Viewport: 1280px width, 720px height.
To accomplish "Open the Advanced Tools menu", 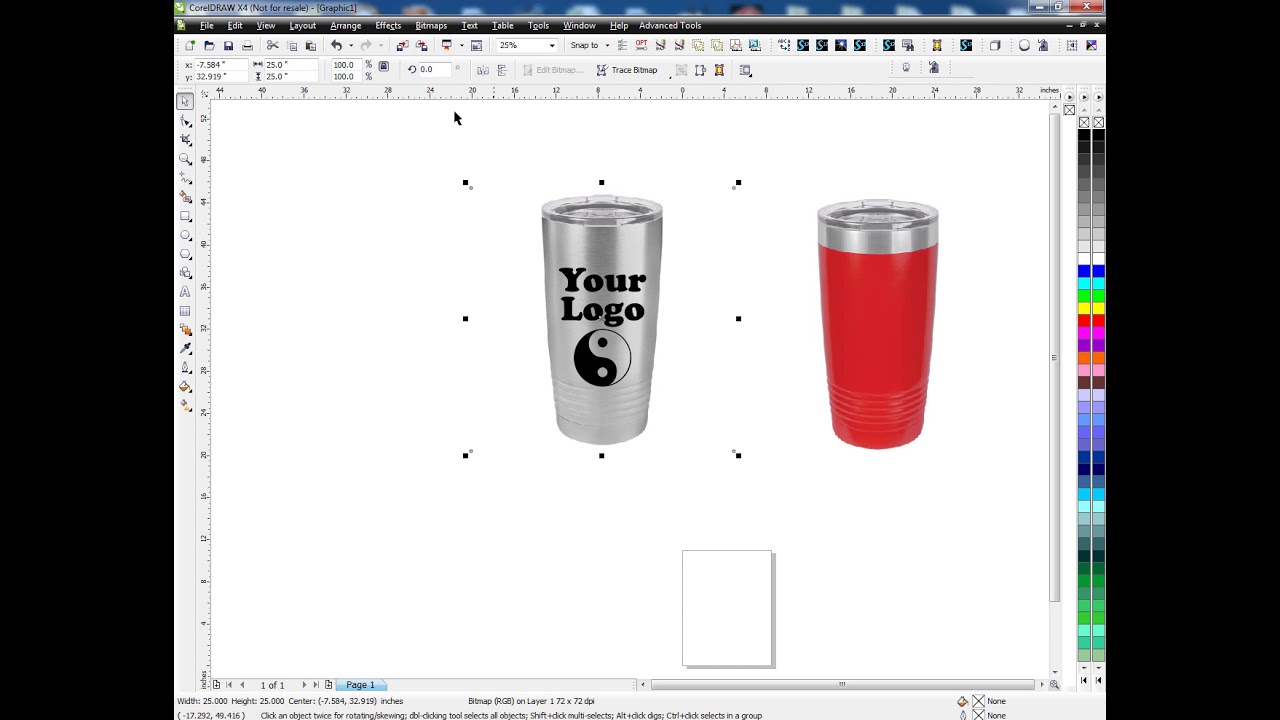I will point(670,25).
